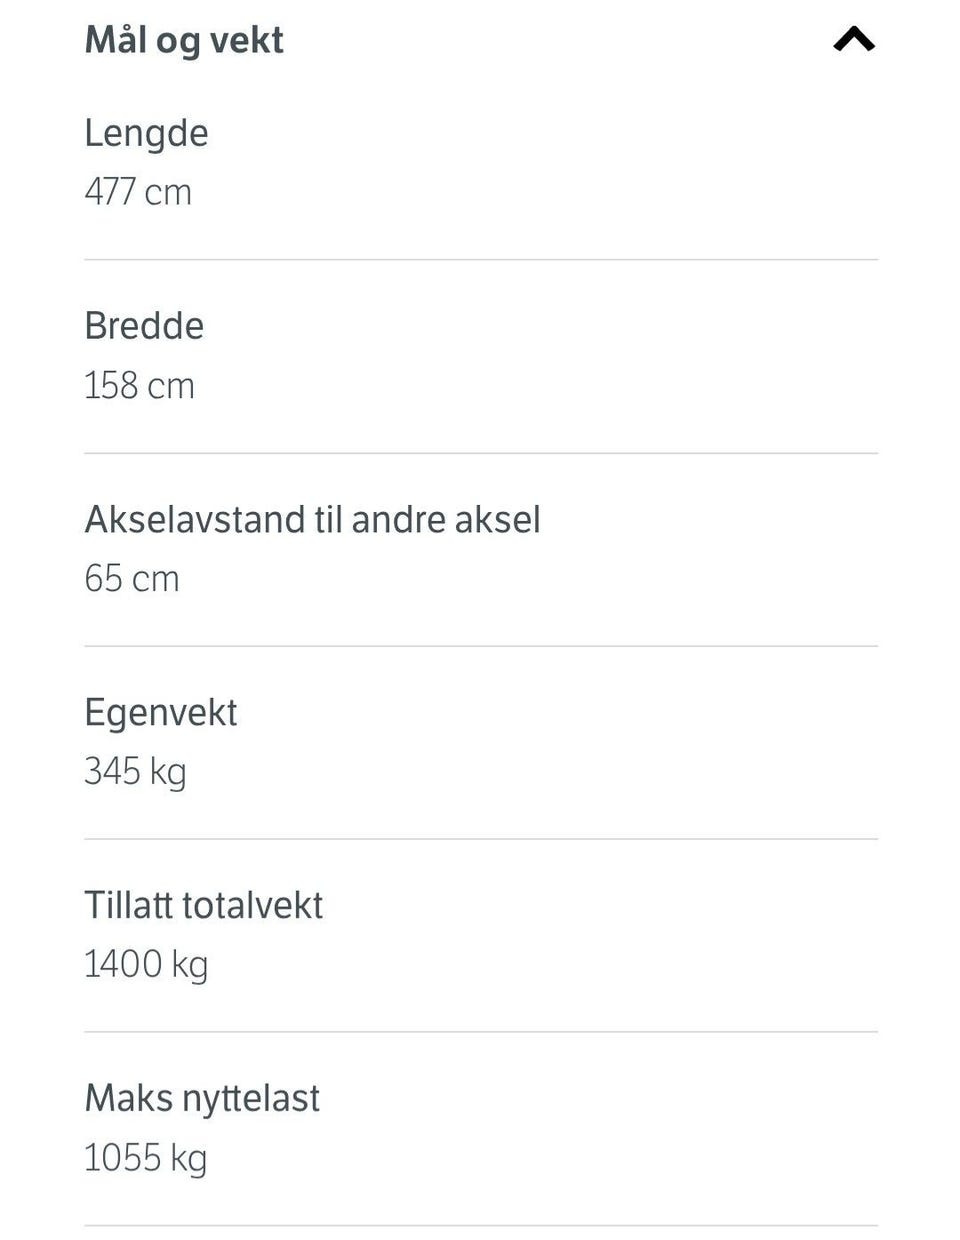Select the Bredde label
960x1240 pixels.
(144, 326)
